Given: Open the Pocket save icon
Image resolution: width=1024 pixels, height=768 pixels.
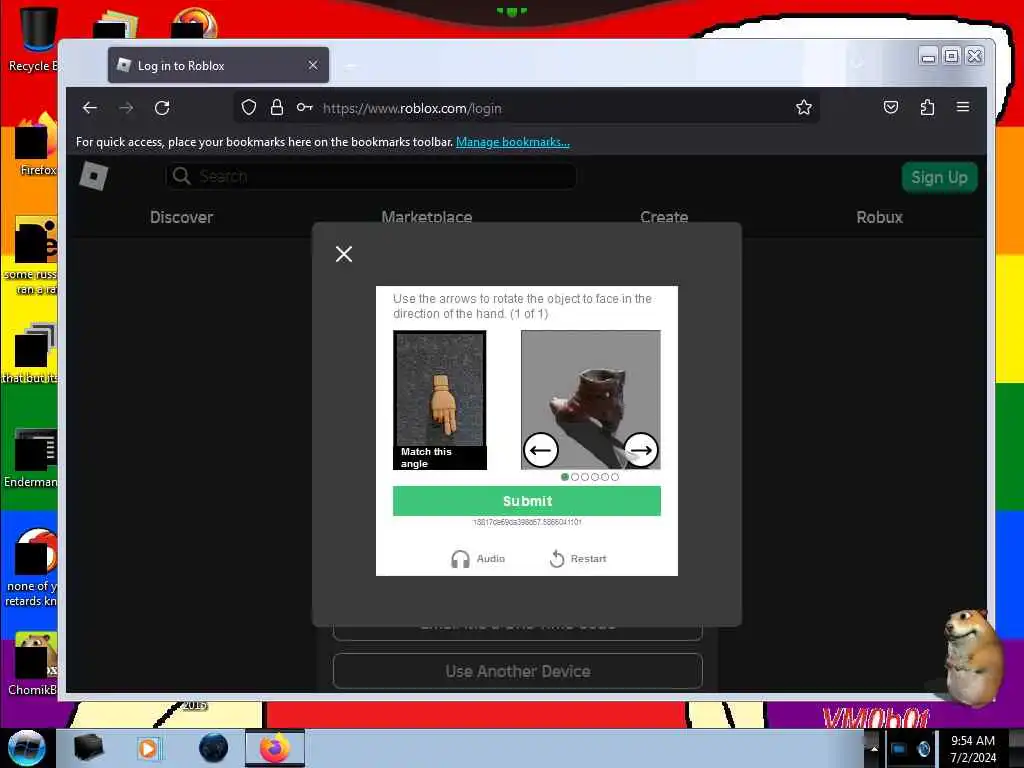Looking at the screenshot, I should 891,107.
